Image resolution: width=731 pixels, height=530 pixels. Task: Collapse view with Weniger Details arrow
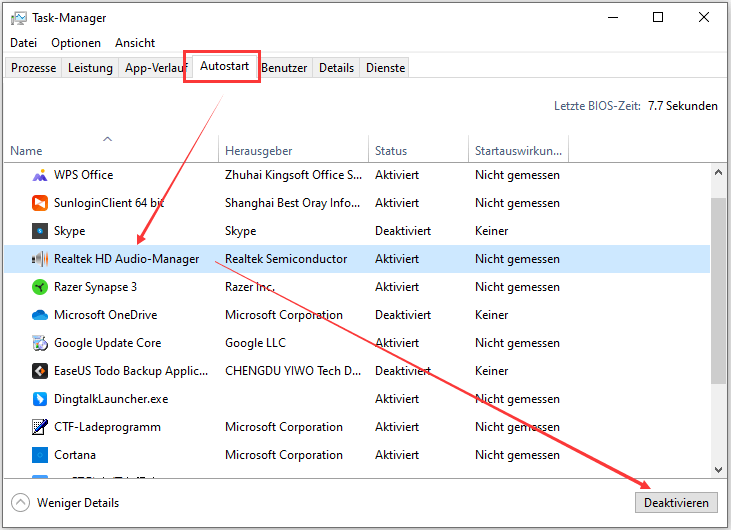point(20,503)
